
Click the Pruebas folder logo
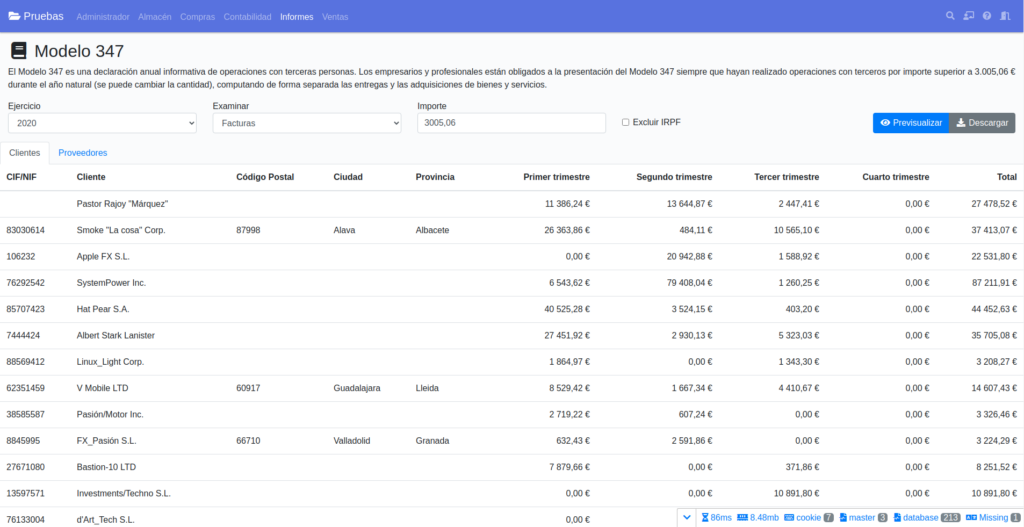click(x=14, y=16)
